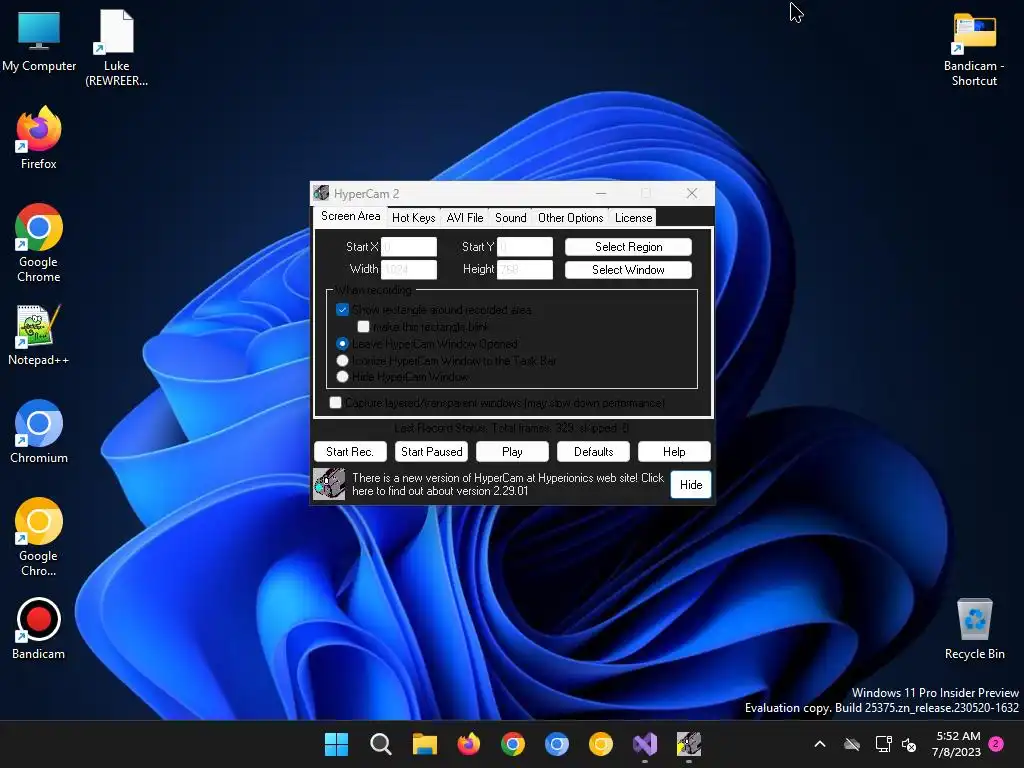Click the Start Y input field

pyautogui.click(x=525, y=247)
